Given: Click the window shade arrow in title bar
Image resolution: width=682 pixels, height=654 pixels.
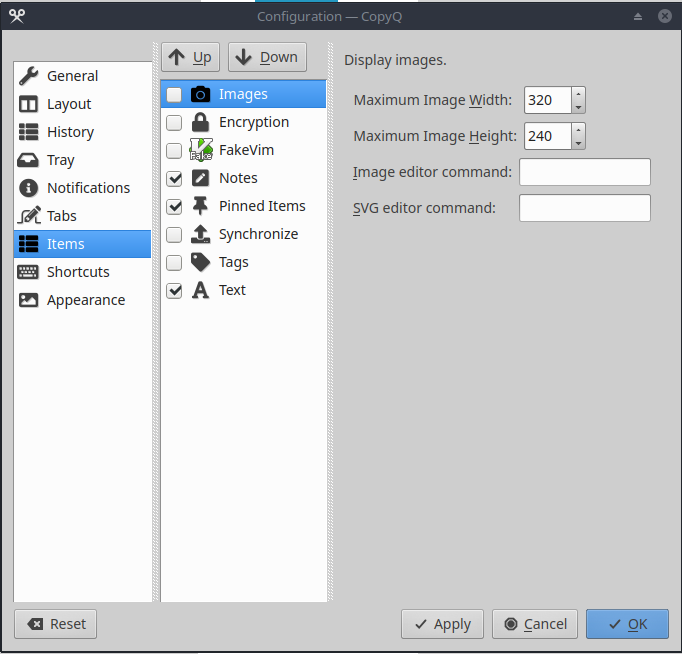Looking at the screenshot, I should (638, 17).
